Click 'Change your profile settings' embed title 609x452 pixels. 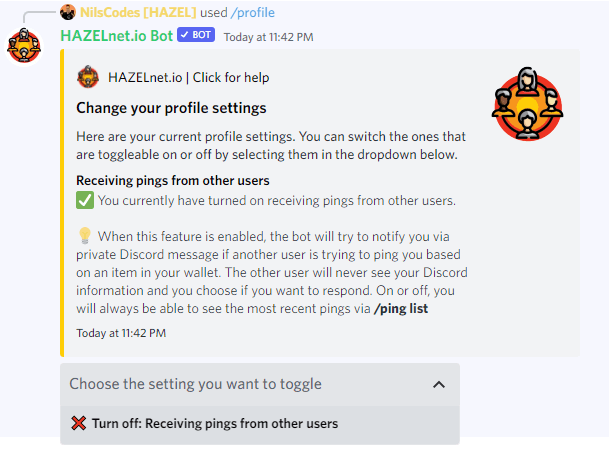click(x=171, y=108)
